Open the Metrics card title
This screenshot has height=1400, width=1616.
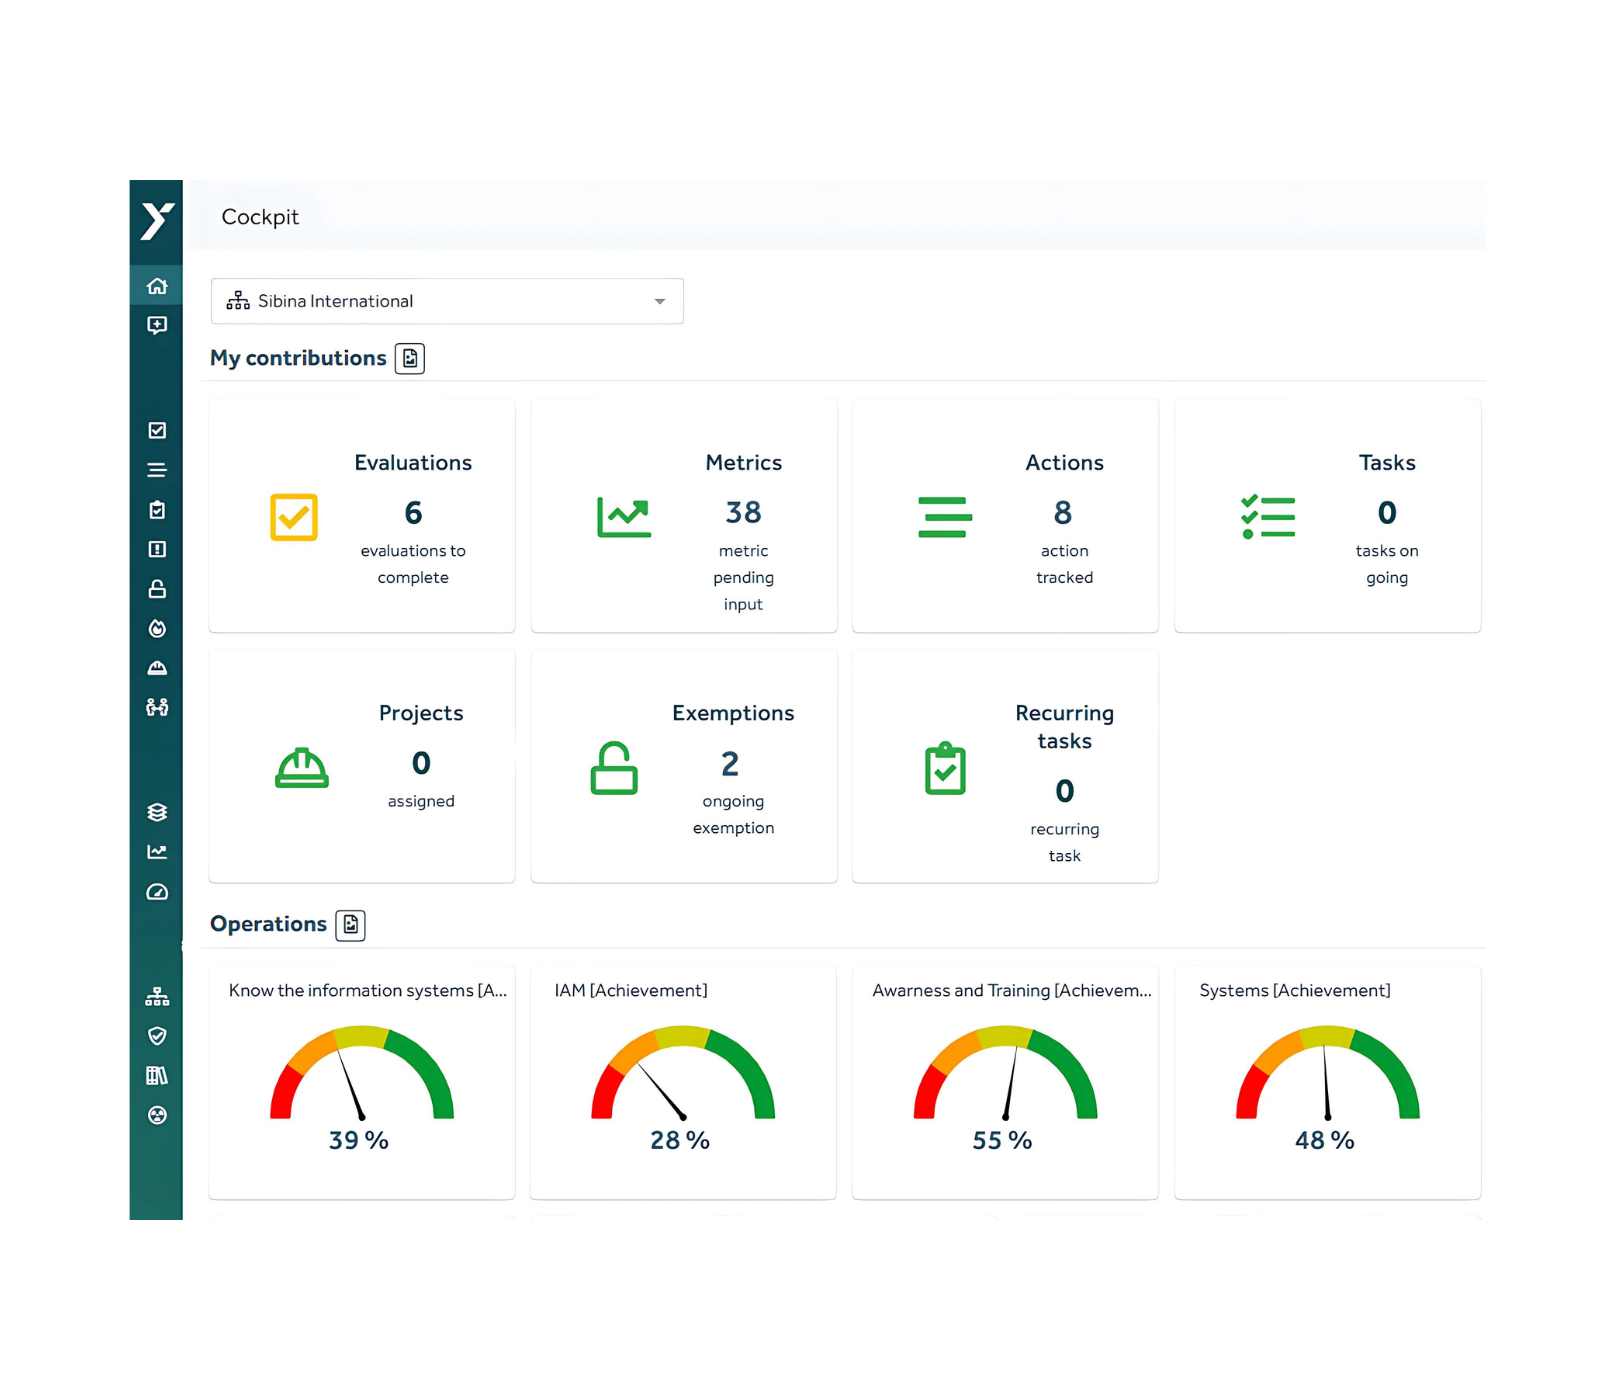(743, 463)
